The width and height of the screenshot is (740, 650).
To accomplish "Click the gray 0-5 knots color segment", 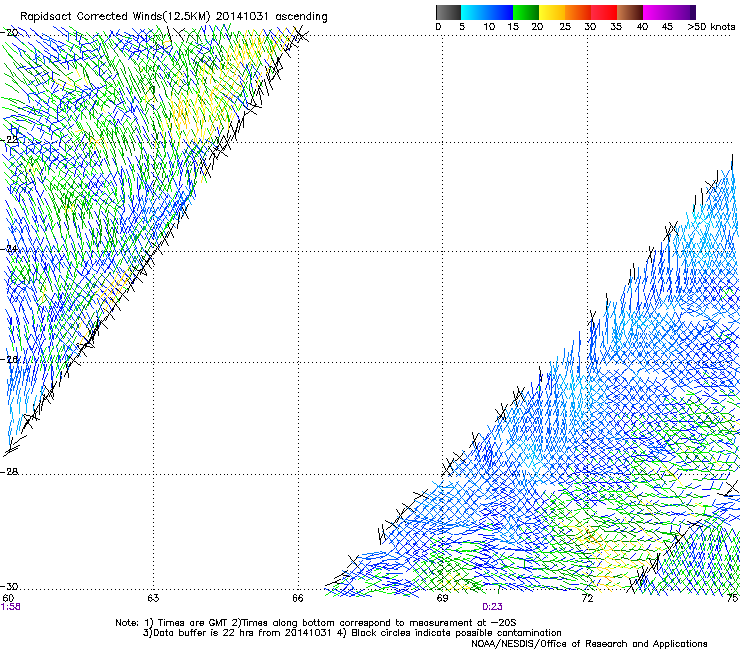I will pyautogui.click(x=448, y=12).
